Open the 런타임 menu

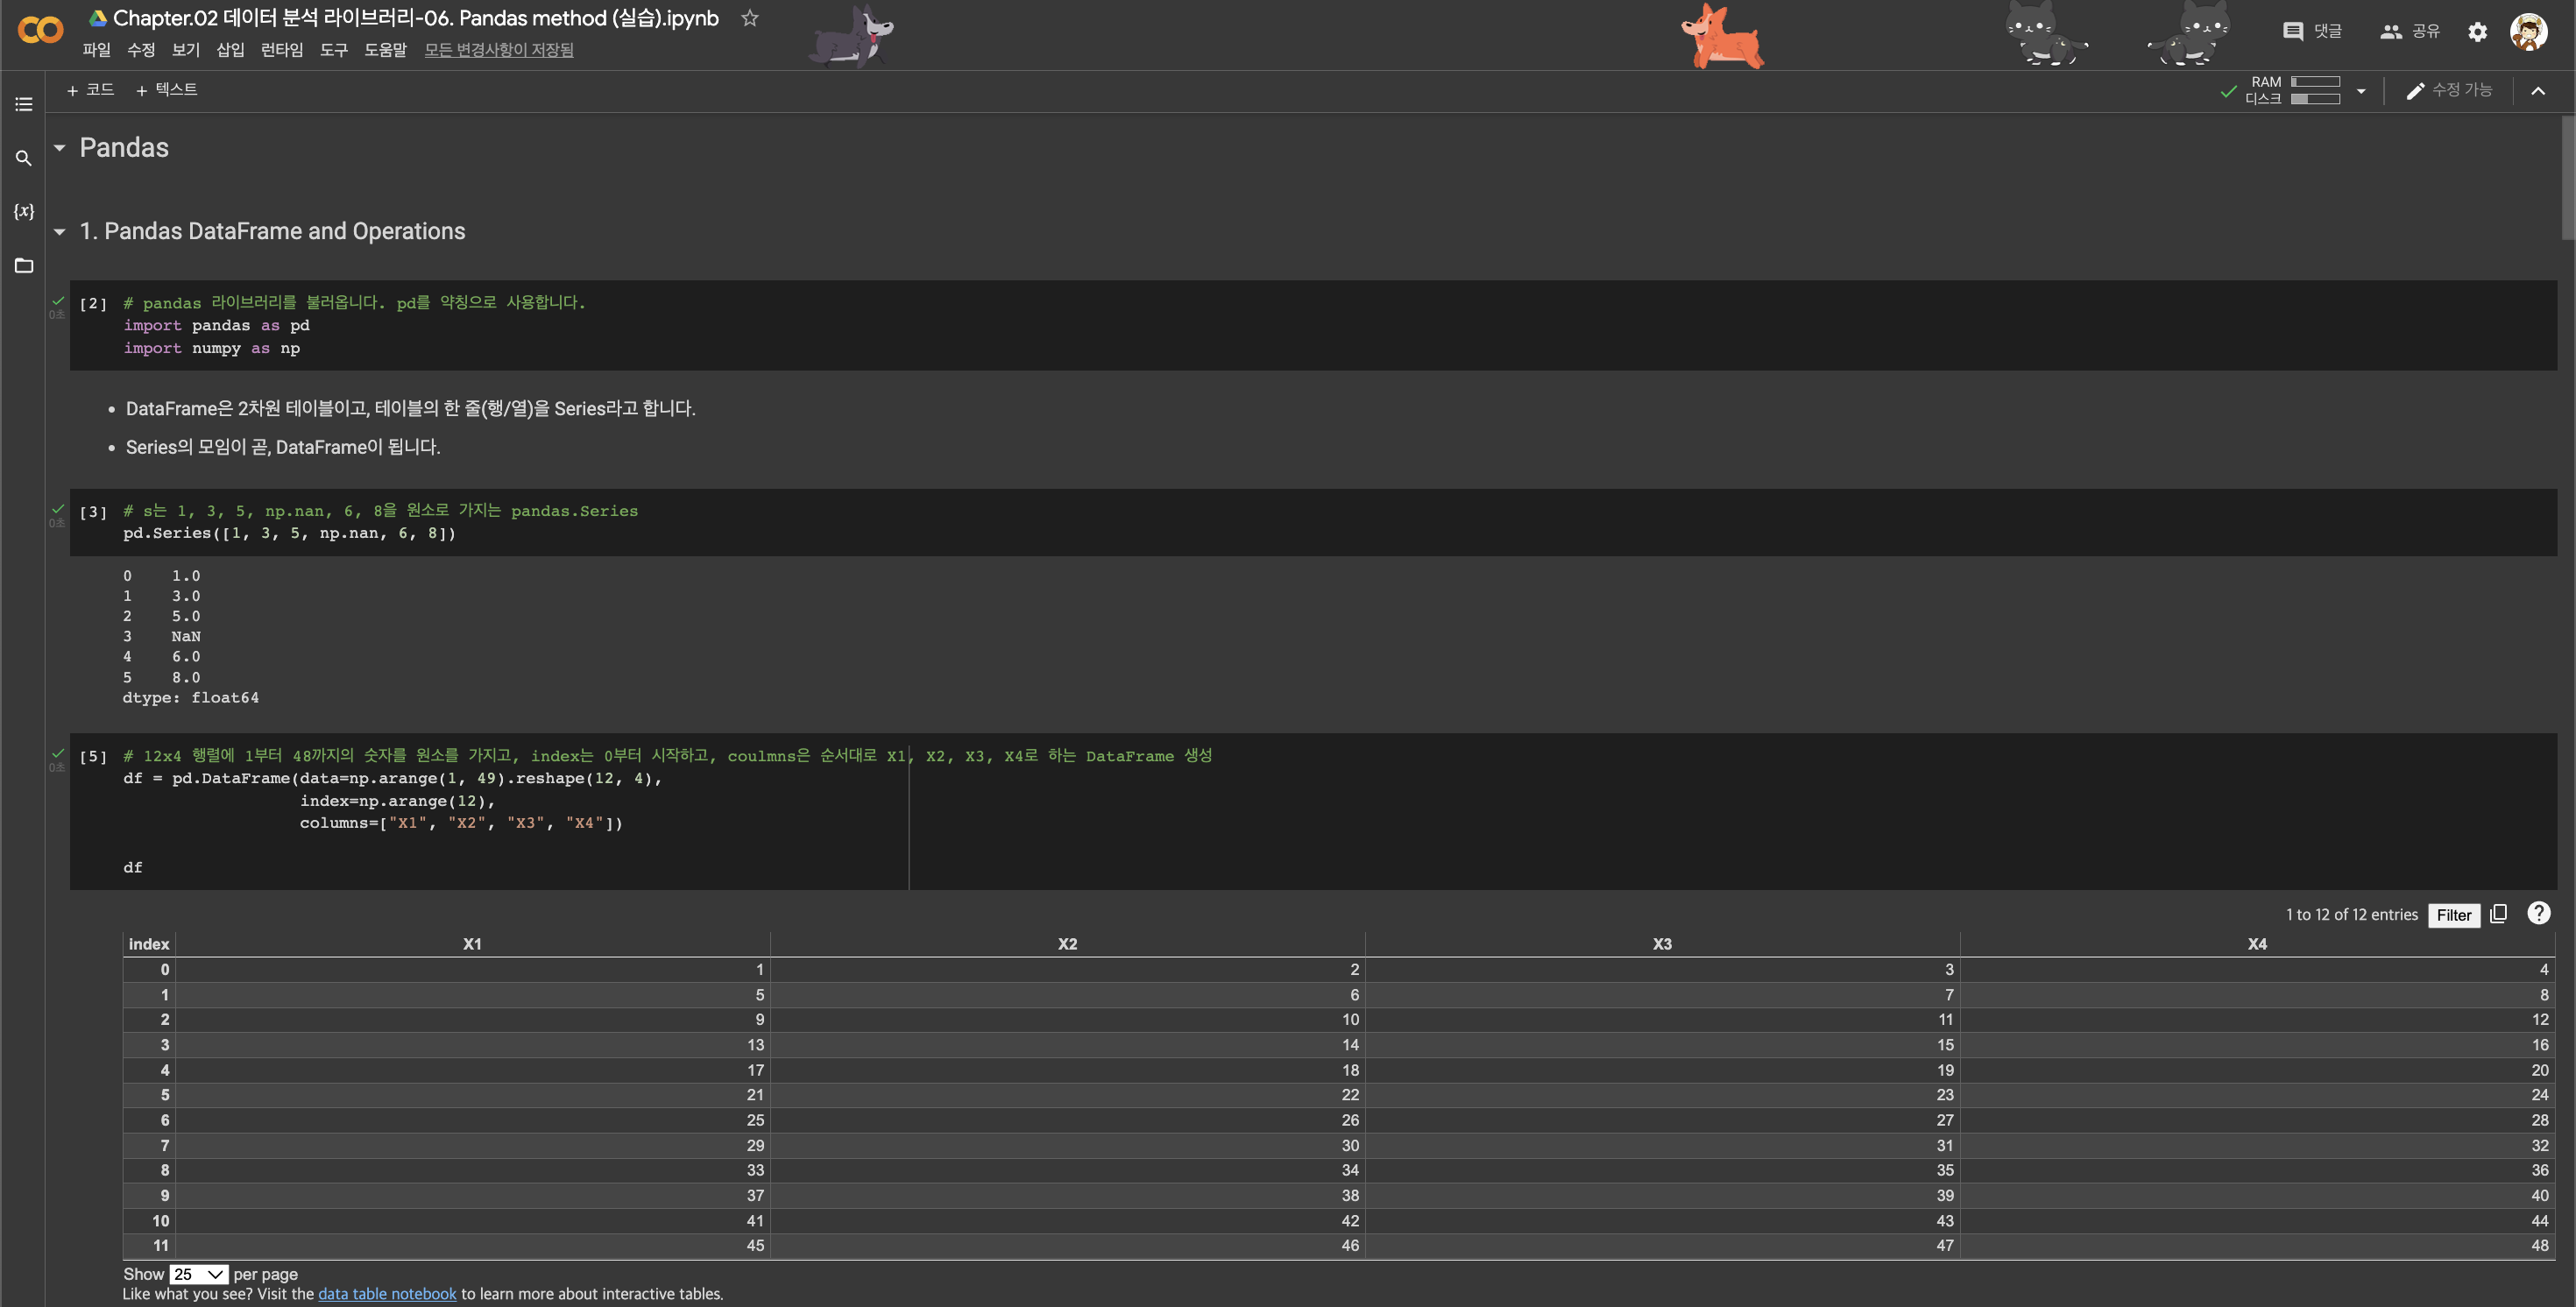[281, 50]
